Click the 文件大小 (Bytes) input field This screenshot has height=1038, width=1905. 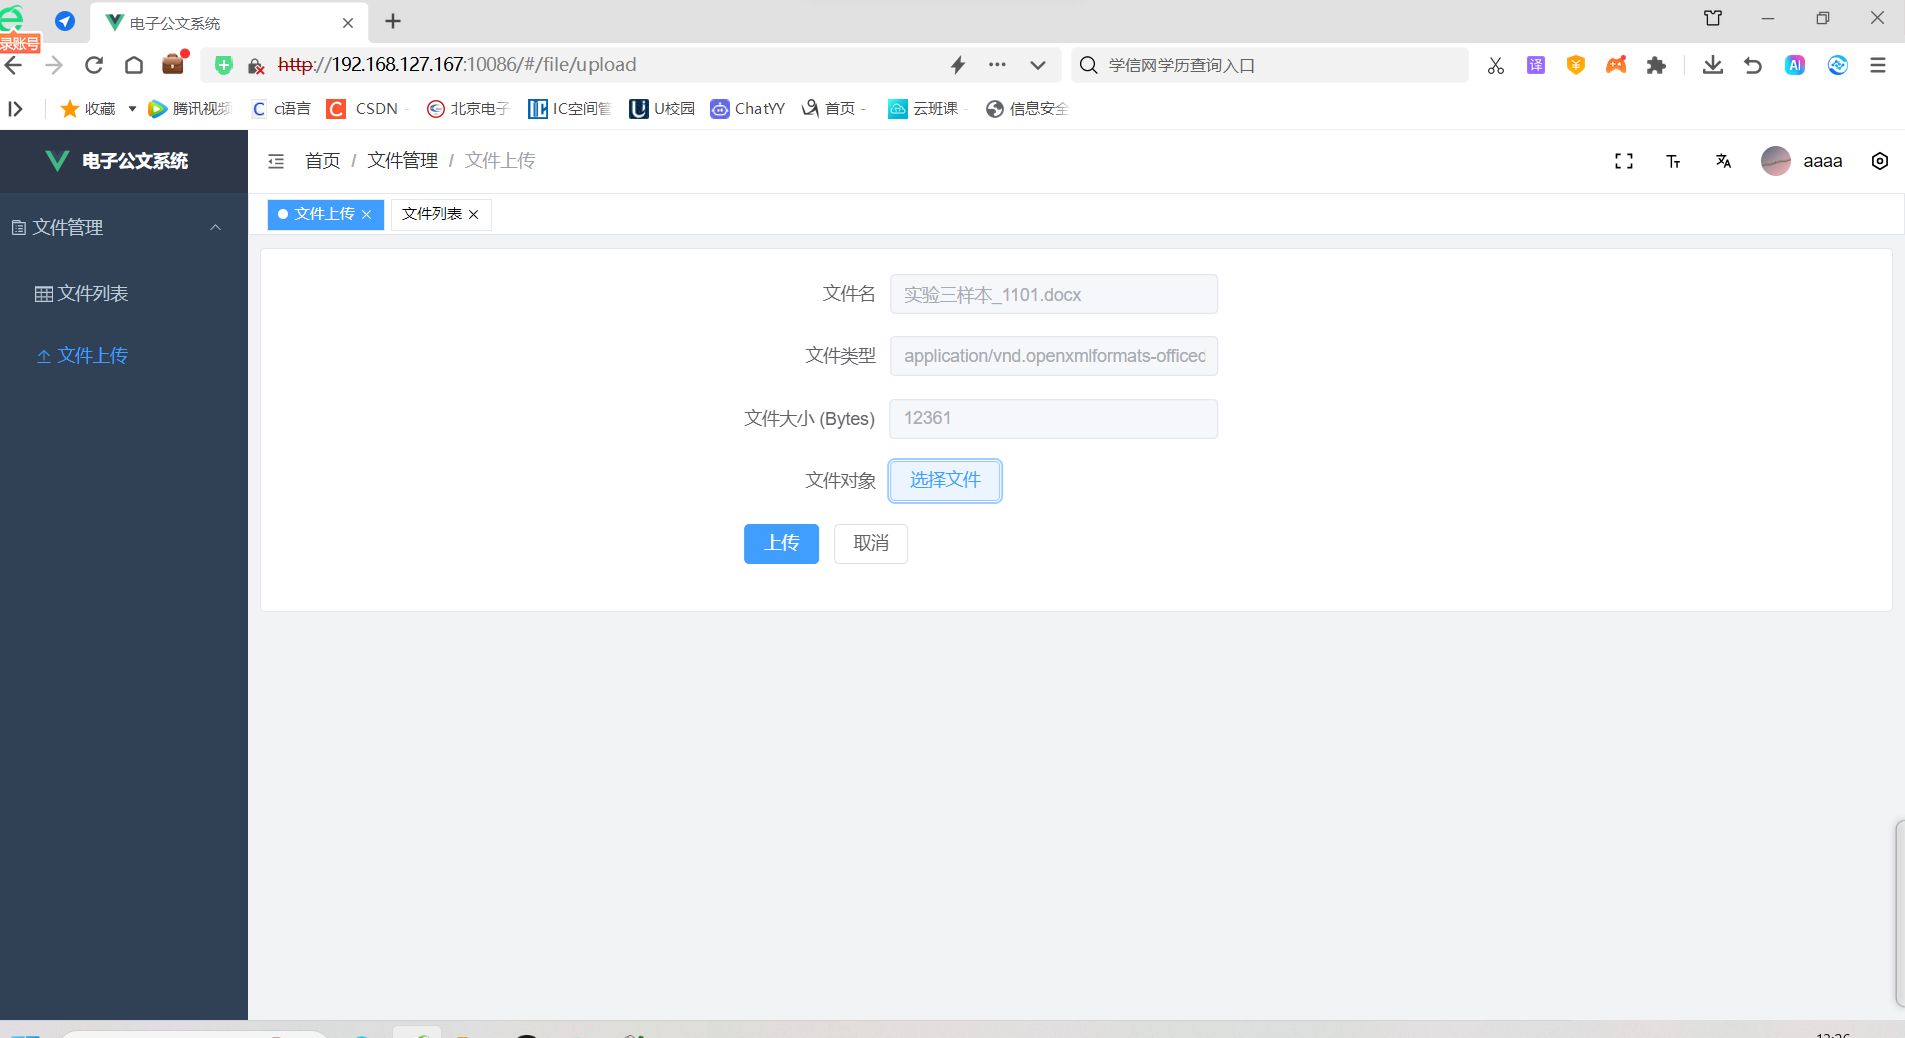[x=1054, y=419]
